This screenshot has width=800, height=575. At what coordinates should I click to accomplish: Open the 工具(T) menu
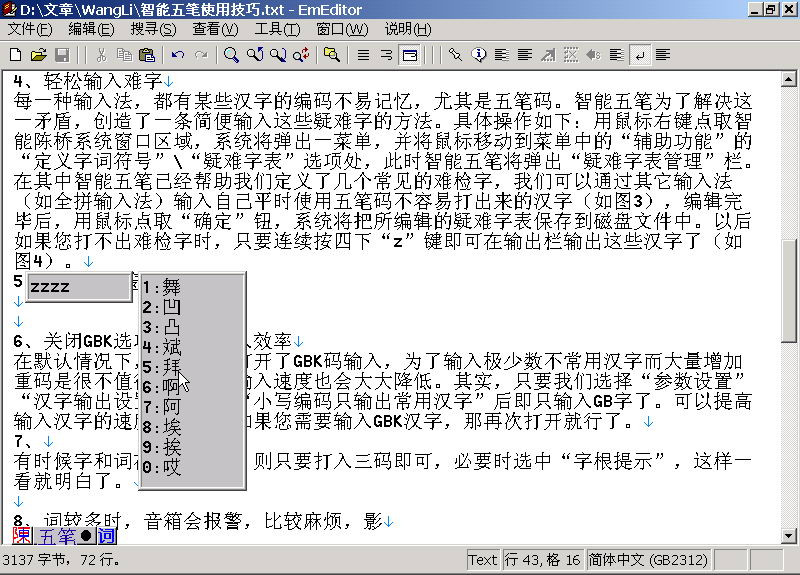coord(277,29)
